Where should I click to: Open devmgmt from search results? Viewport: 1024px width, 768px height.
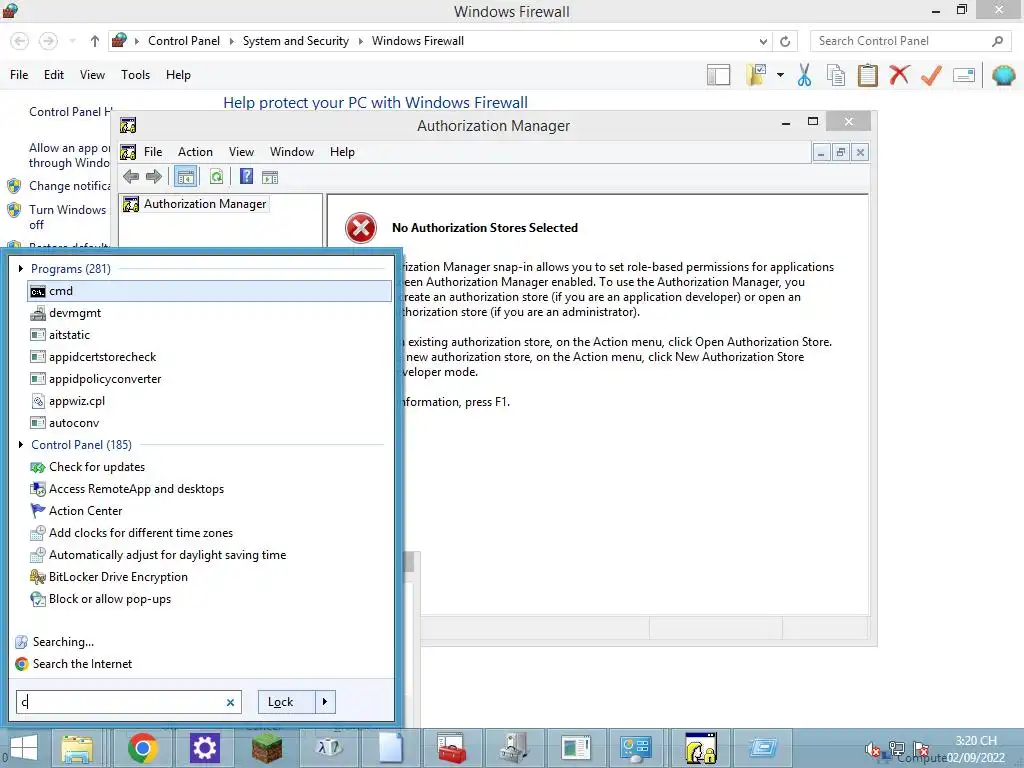tap(210, 313)
